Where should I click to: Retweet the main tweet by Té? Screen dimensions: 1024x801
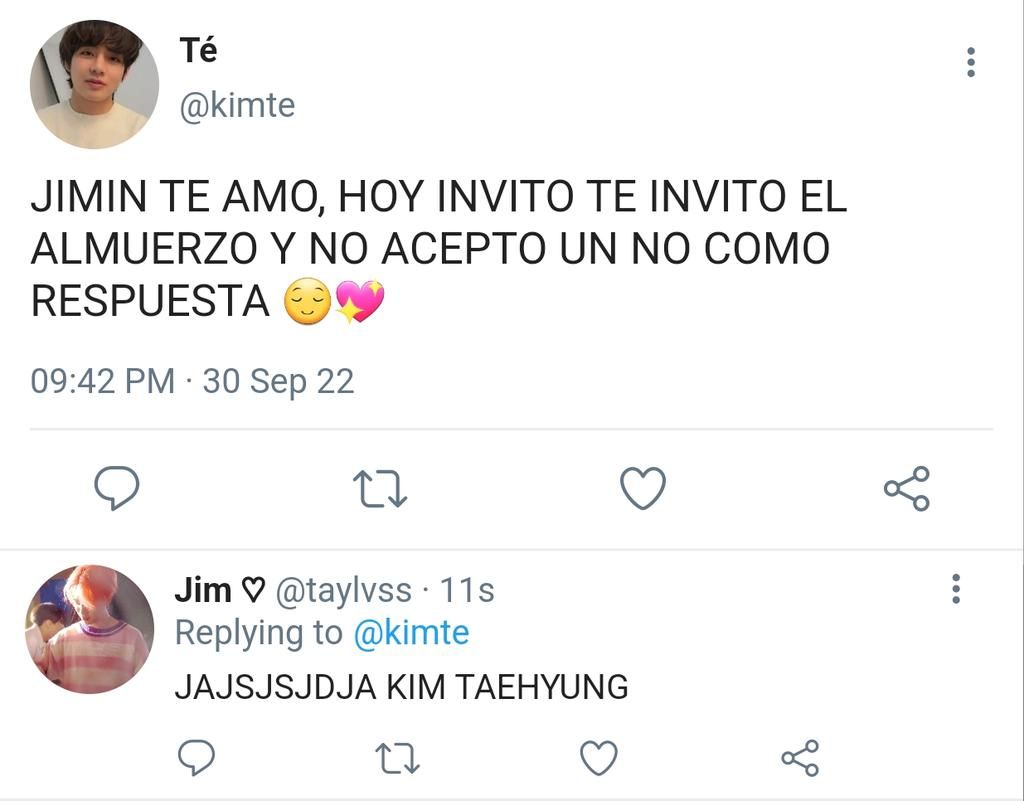tap(380, 489)
